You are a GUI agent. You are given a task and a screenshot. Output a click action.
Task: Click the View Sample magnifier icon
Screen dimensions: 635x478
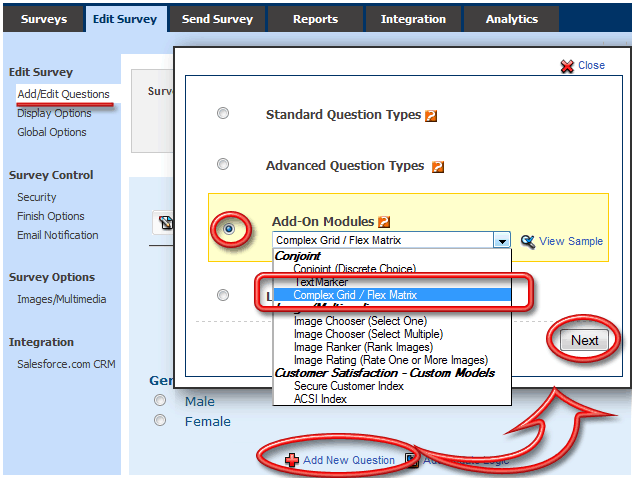click(528, 241)
